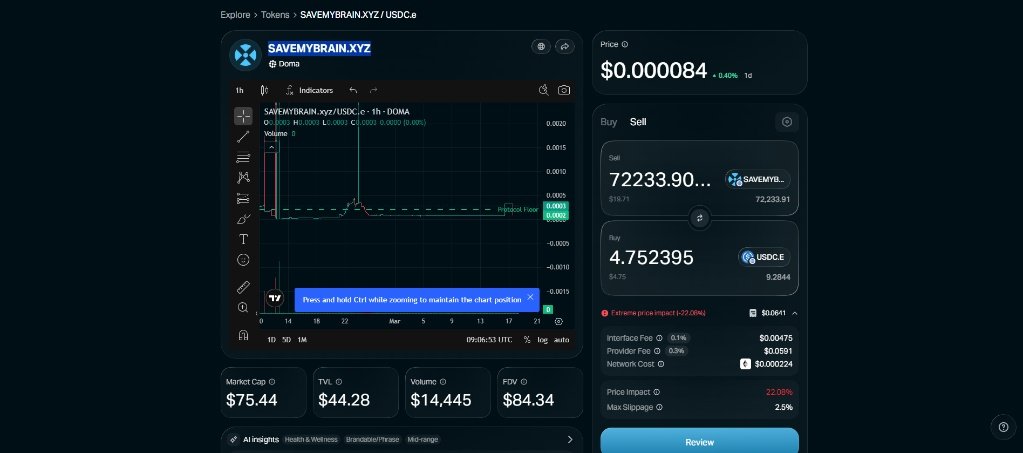
Task: Show TVL info tooltip
Action: 339,382
